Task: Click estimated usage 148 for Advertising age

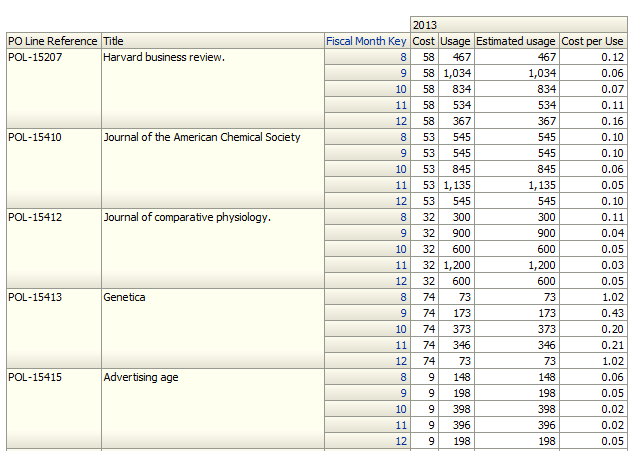Action: click(517, 377)
